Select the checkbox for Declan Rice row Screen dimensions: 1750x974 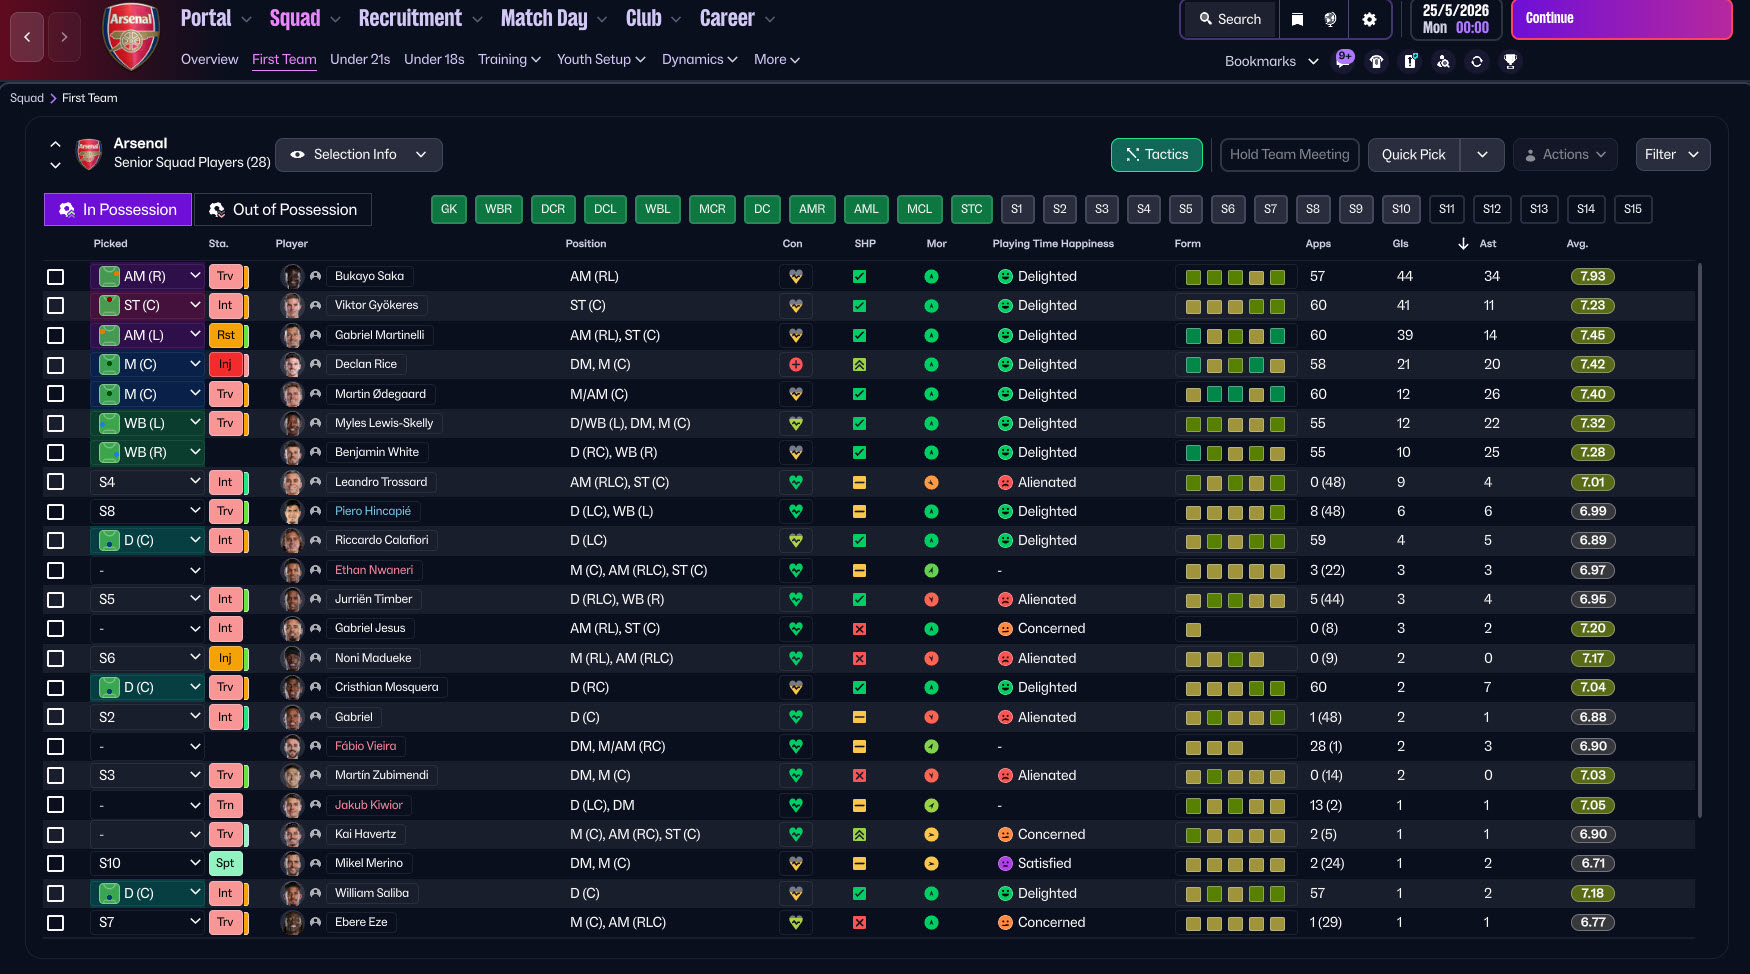point(56,365)
